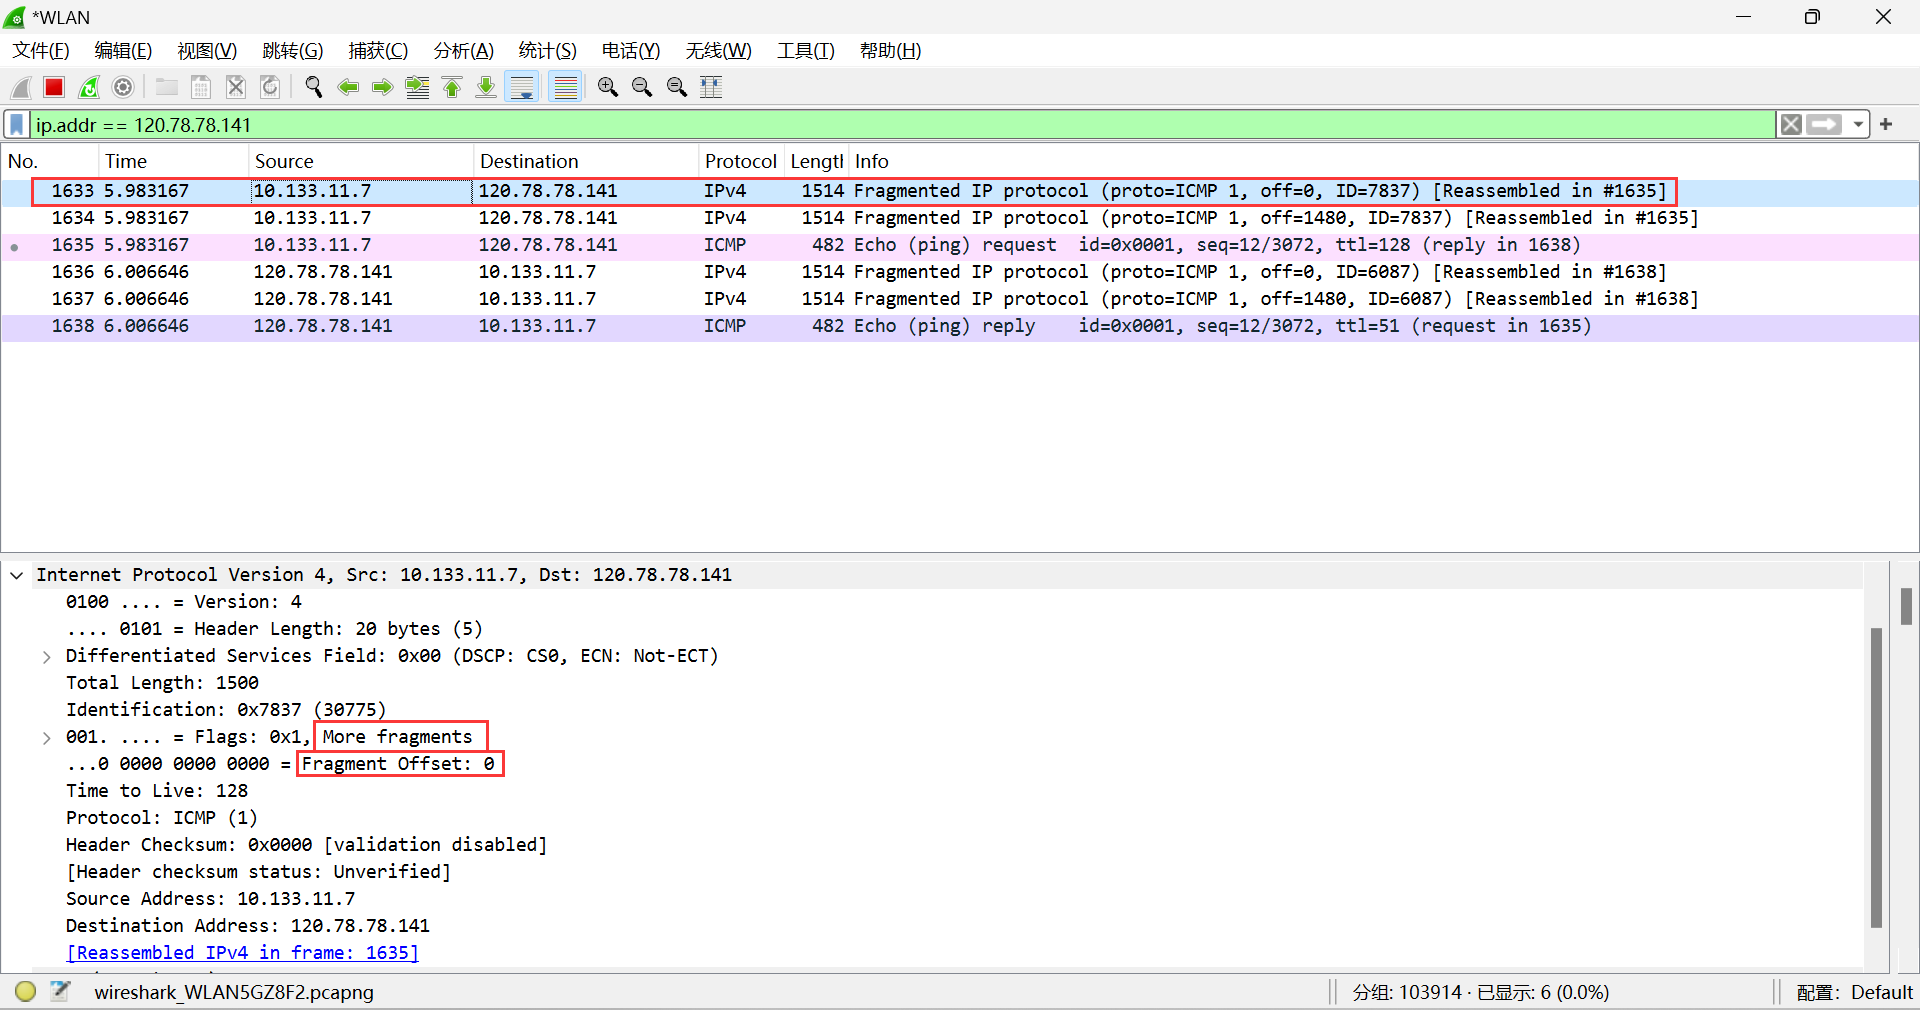Screen dimensions: 1920x1010
Task: Select Source Address: 10.133.11.7 field
Action: pyautogui.click(x=210, y=899)
